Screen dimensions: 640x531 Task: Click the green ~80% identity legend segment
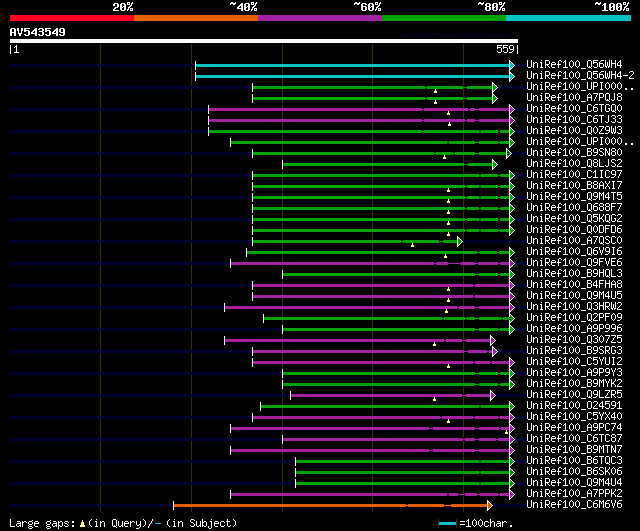[444, 18]
